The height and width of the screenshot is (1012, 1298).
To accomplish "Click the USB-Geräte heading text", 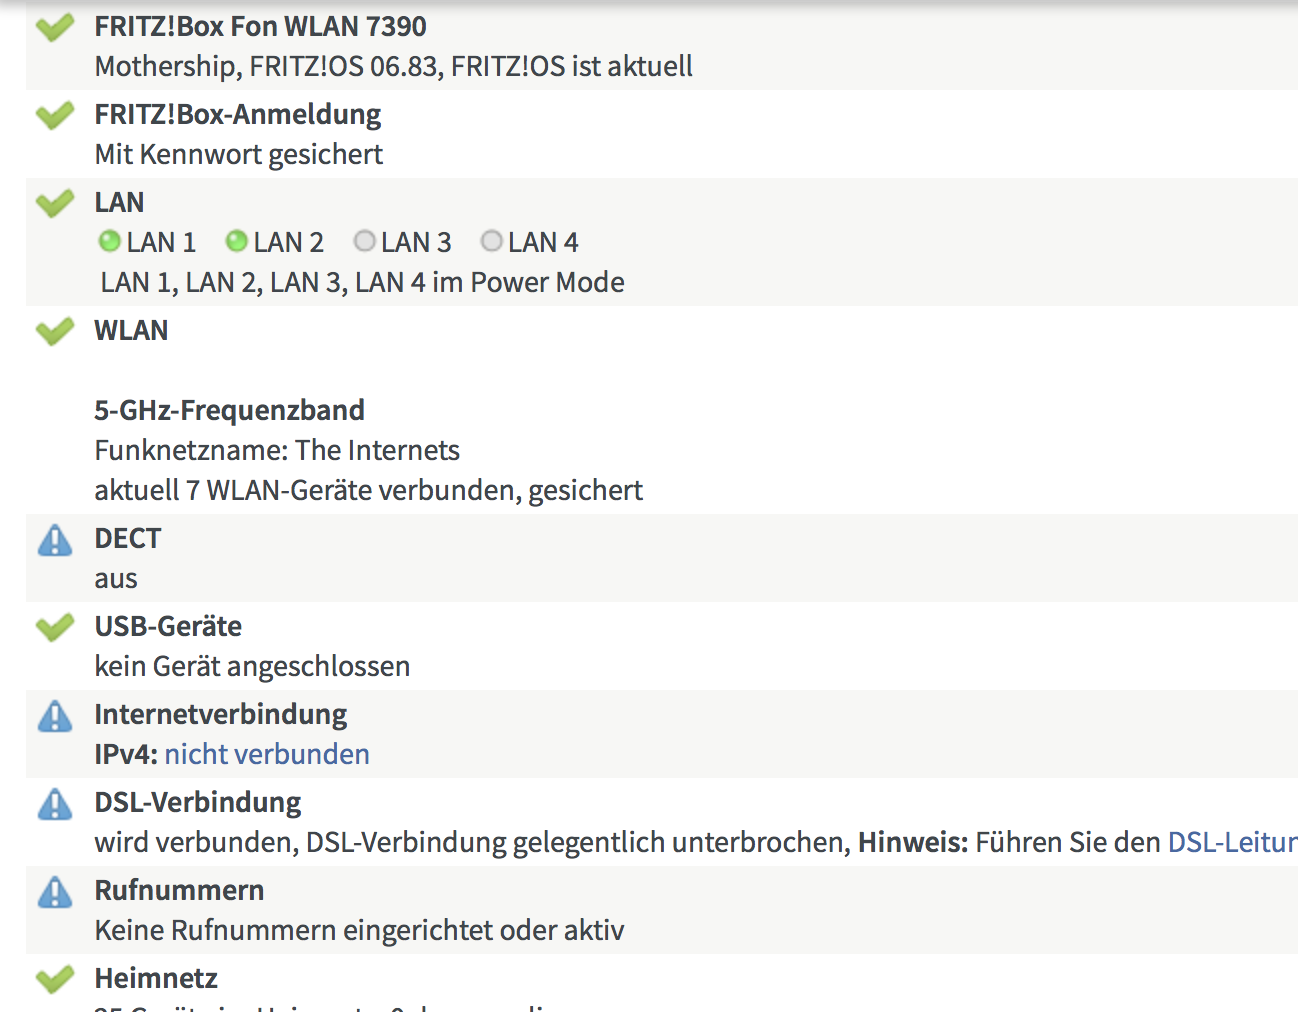I will coord(168,626).
